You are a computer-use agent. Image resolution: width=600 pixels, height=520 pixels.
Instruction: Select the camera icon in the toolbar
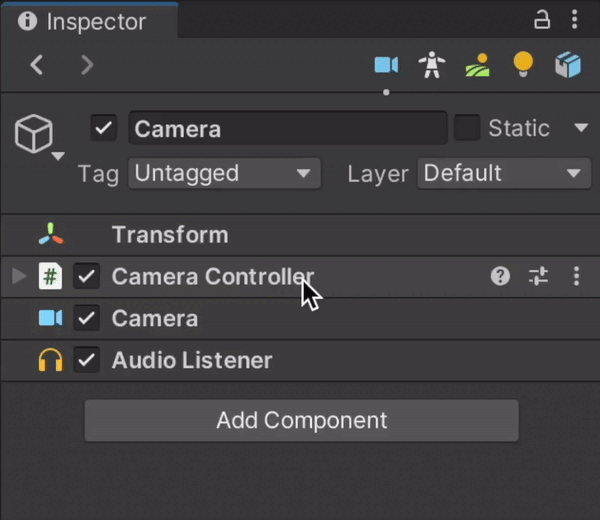386,66
